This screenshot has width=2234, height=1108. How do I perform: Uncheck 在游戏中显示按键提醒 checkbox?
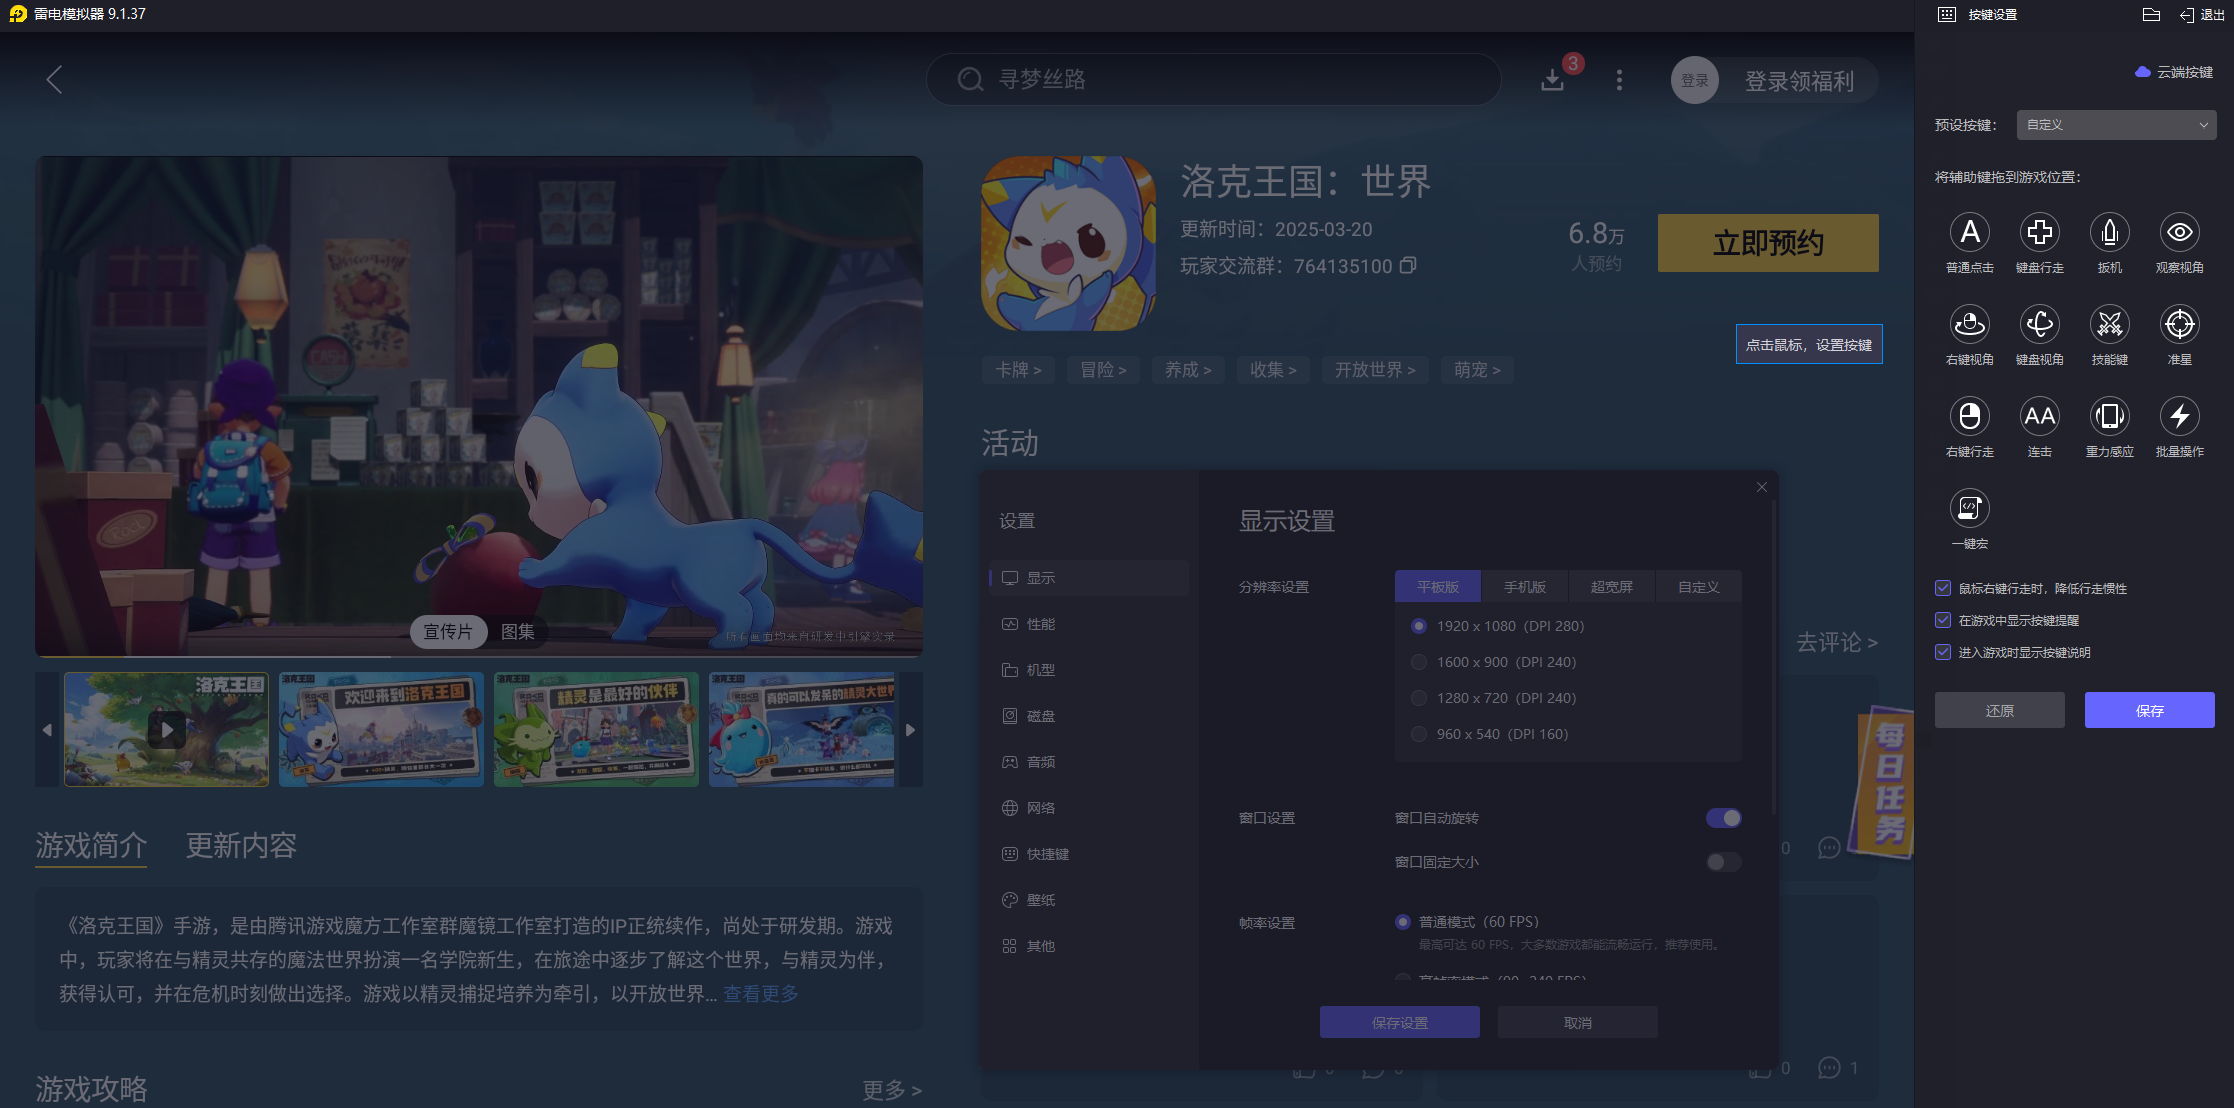(1943, 620)
